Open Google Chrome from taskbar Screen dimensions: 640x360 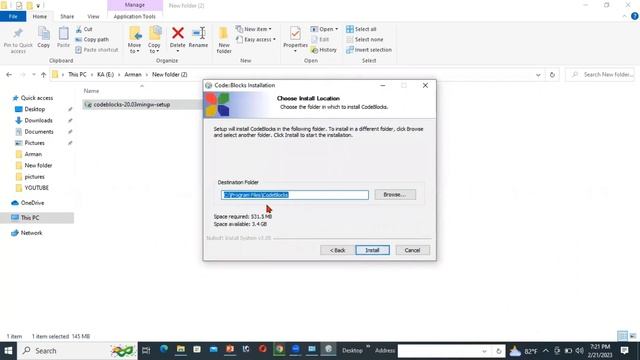(279, 349)
